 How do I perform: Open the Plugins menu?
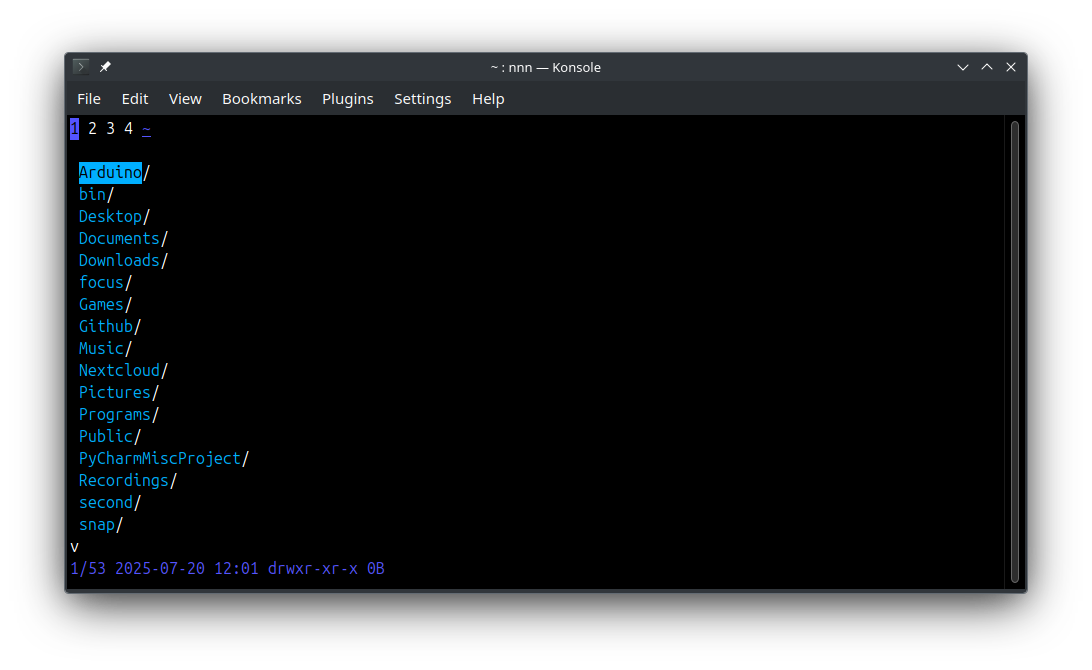coord(348,99)
